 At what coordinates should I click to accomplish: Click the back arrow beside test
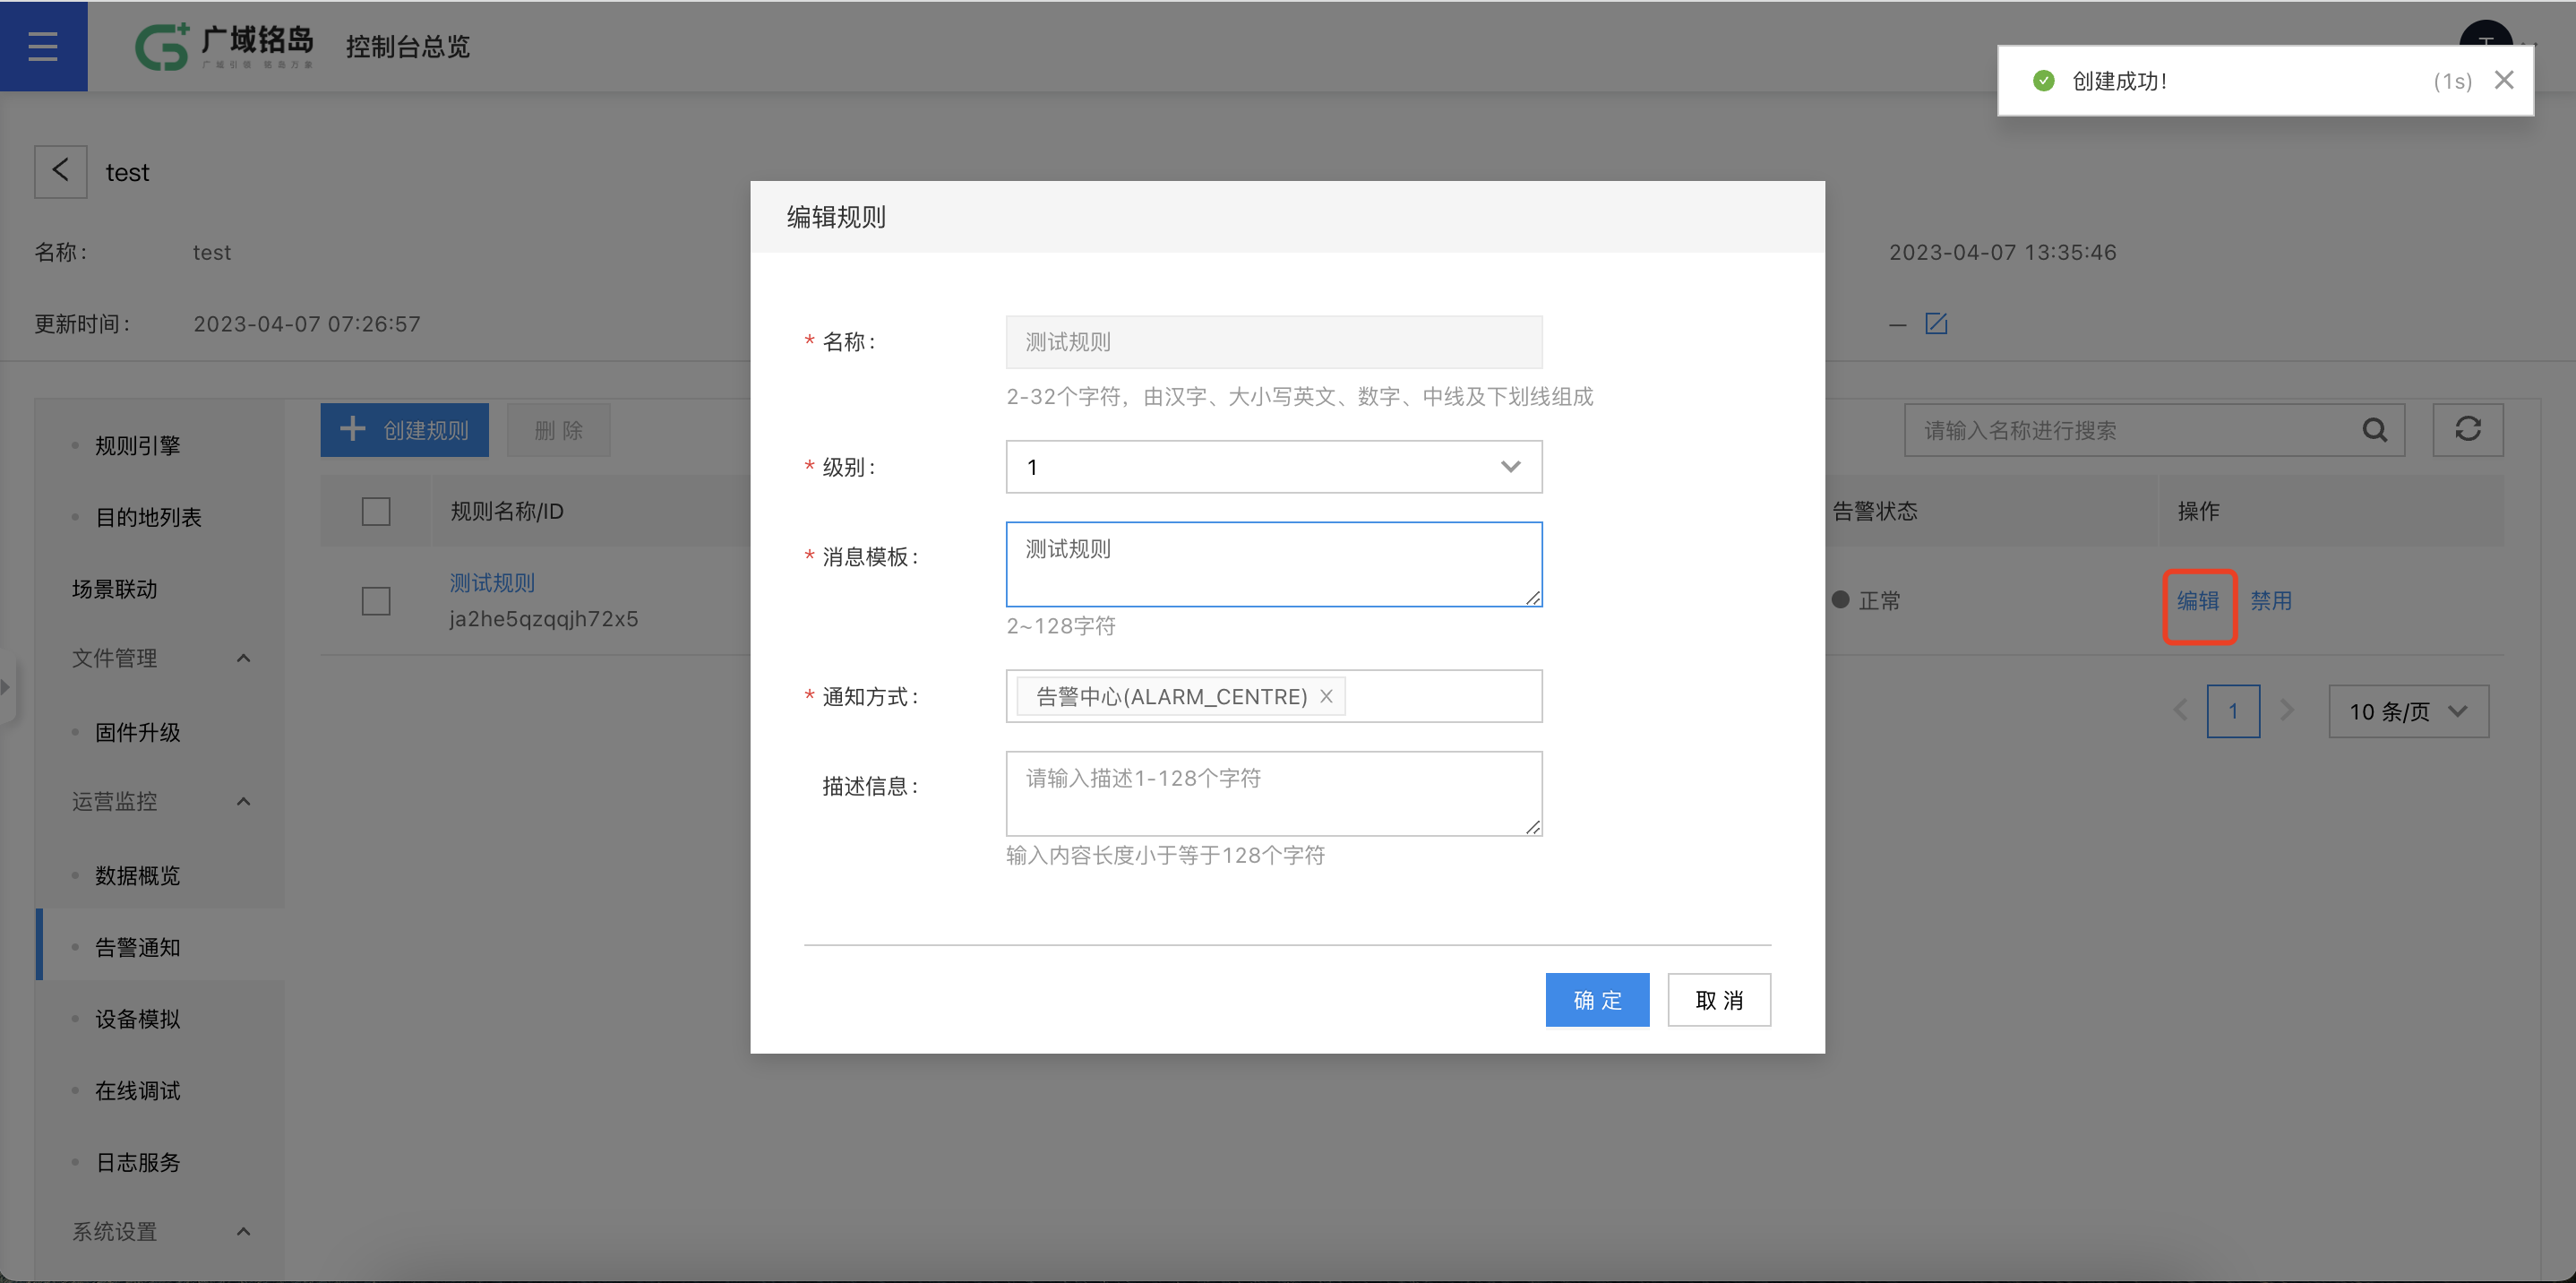click(x=61, y=172)
